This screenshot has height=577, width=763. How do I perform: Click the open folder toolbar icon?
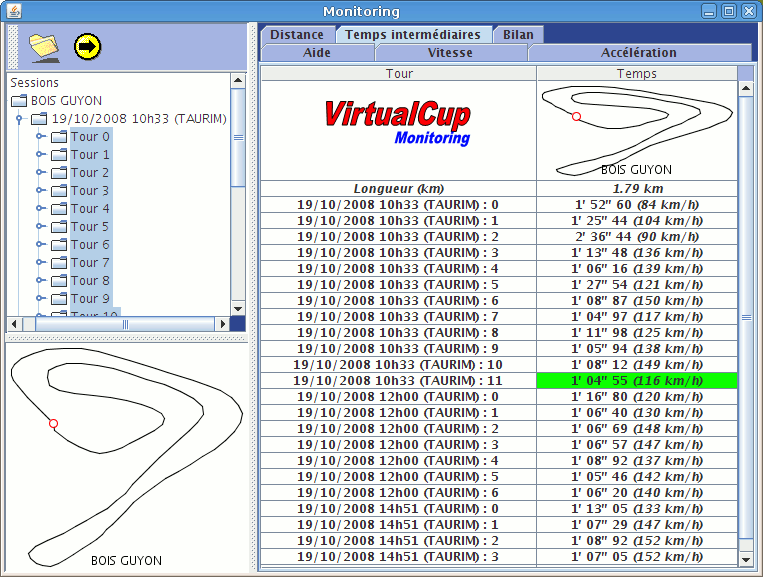pyautogui.click(x=44, y=46)
